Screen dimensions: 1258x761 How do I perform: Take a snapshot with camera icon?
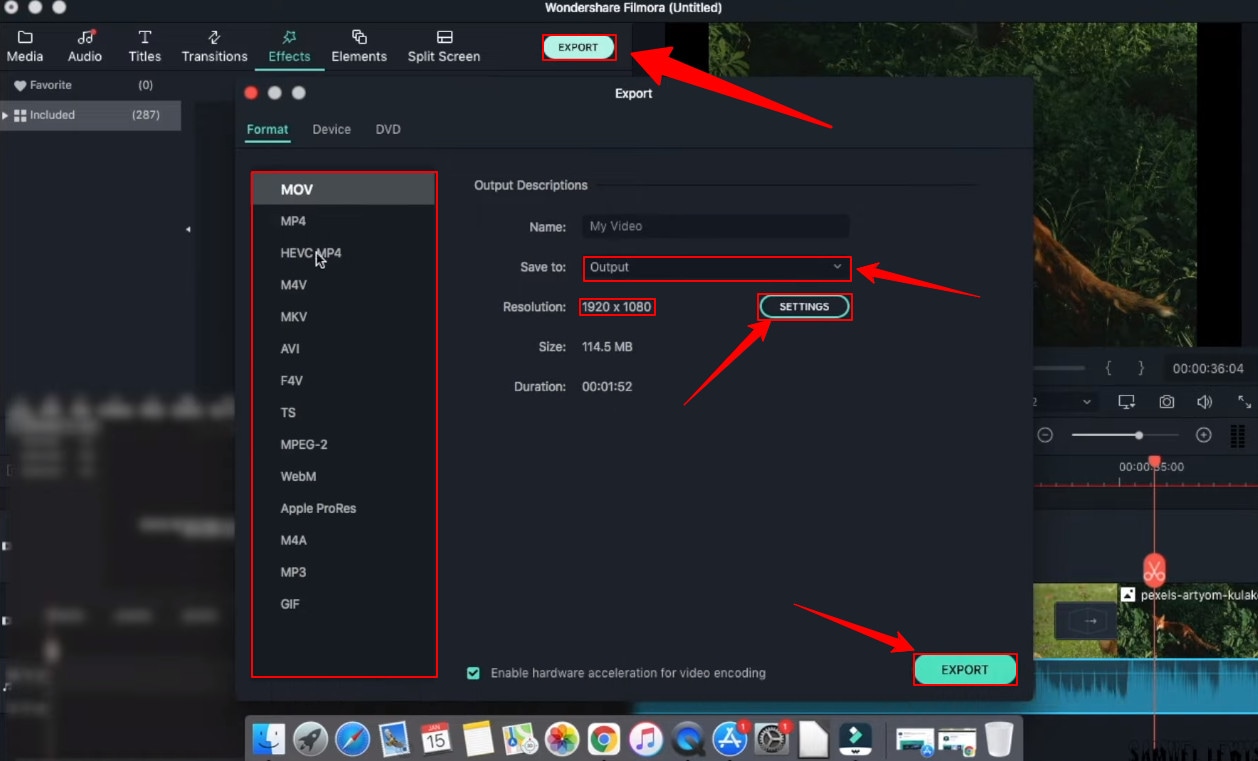pos(1167,402)
